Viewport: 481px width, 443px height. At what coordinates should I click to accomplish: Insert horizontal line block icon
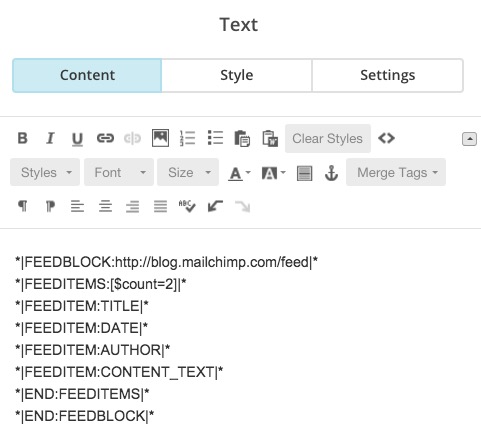[x=304, y=173]
